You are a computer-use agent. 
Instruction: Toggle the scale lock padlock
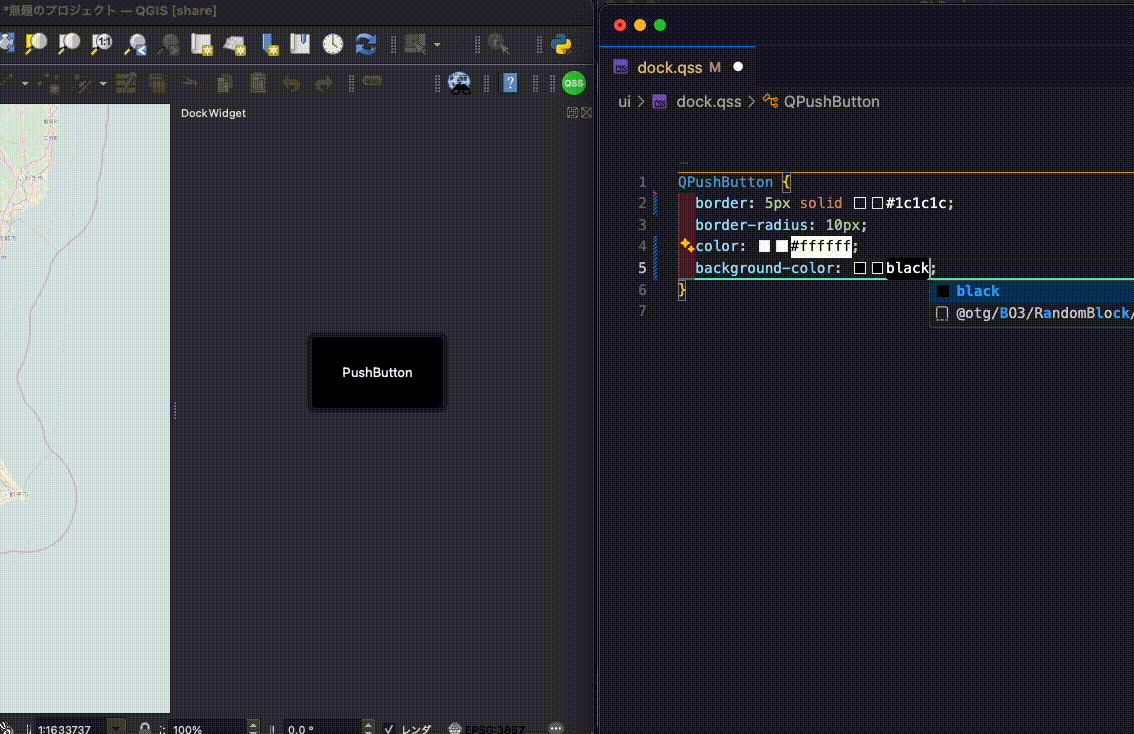click(x=145, y=728)
